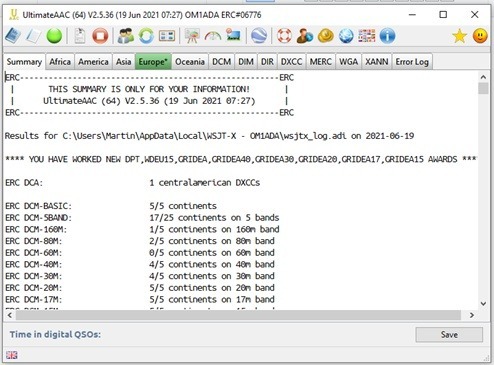Click '2/5 continents on 80m band'
Viewport: 494px width, 365px height.
point(212,241)
